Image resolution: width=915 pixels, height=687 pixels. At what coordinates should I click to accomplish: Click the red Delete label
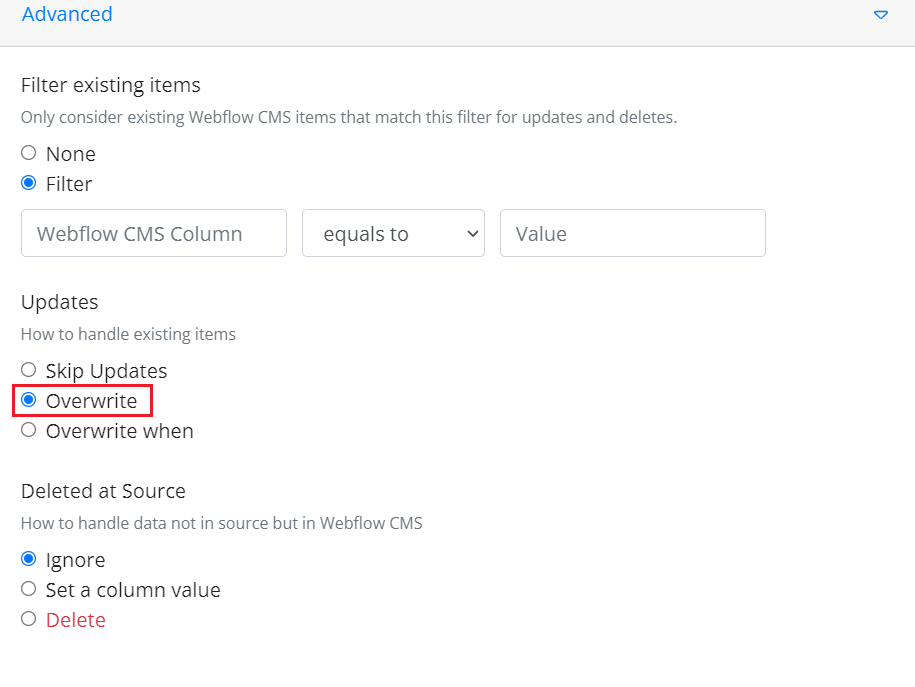pos(76,620)
